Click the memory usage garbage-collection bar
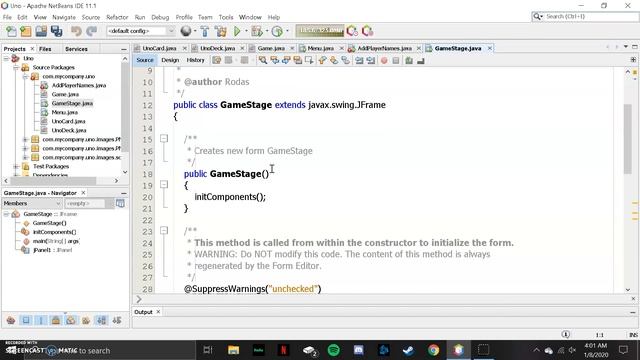Viewport: 640px width, 360px height. (320, 31)
